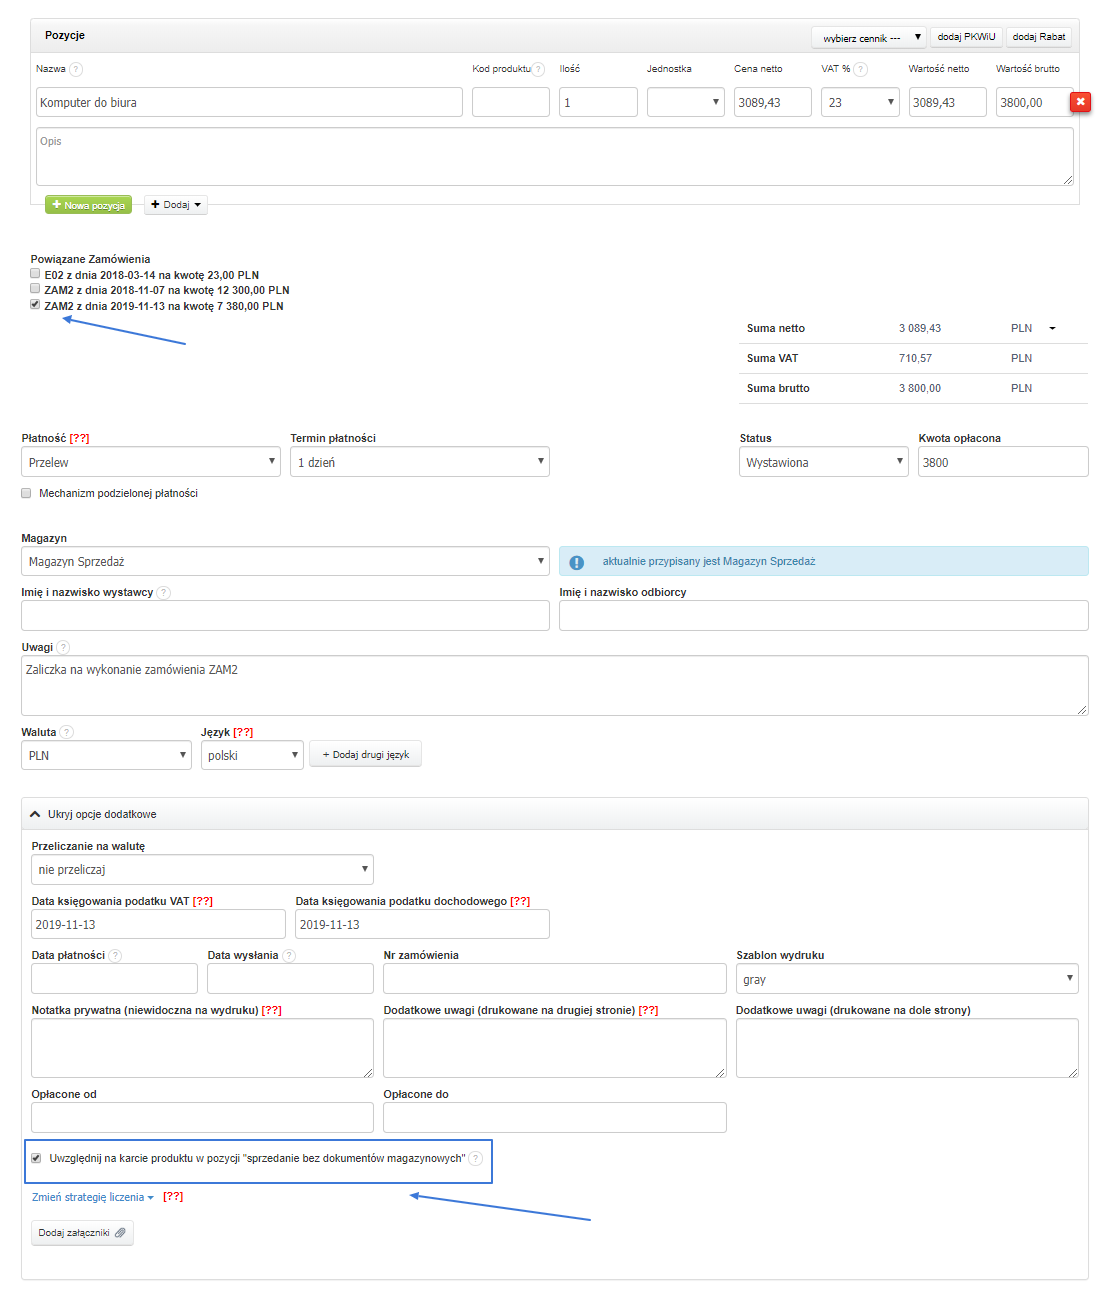
Task: Open Szablon wydruku gray dropdown
Action: click(907, 979)
